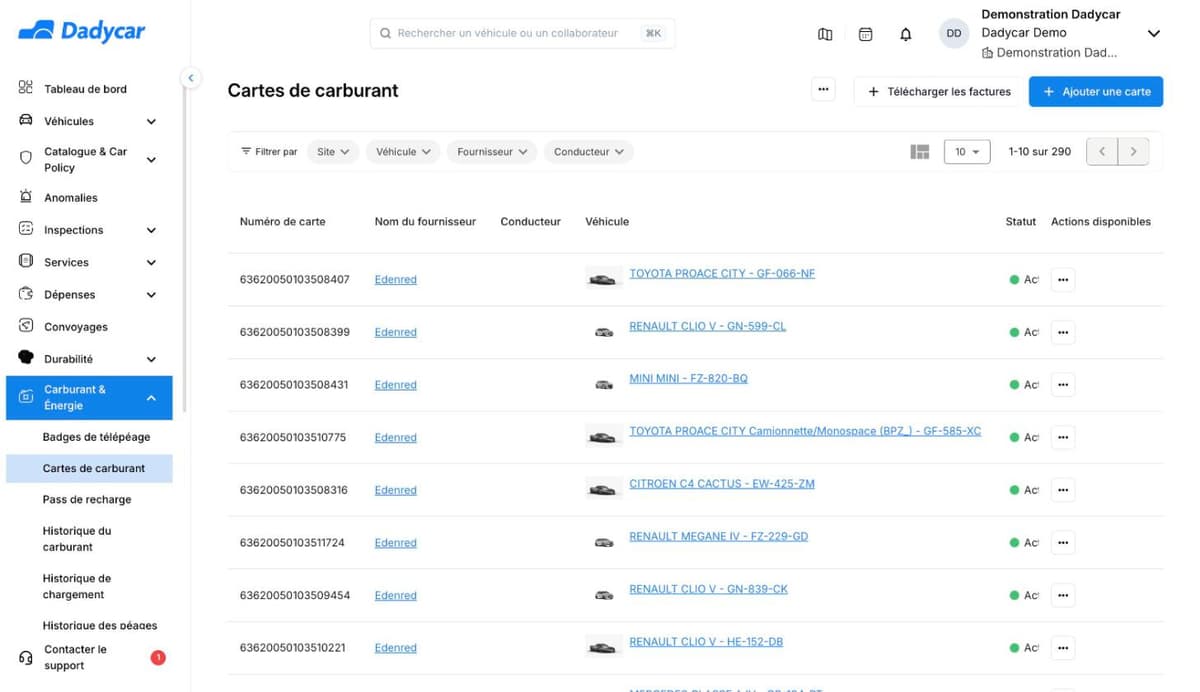Expand the account menu chevron
The width and height of the screenshot is (1200, 692).
[x=1153, y=34]
